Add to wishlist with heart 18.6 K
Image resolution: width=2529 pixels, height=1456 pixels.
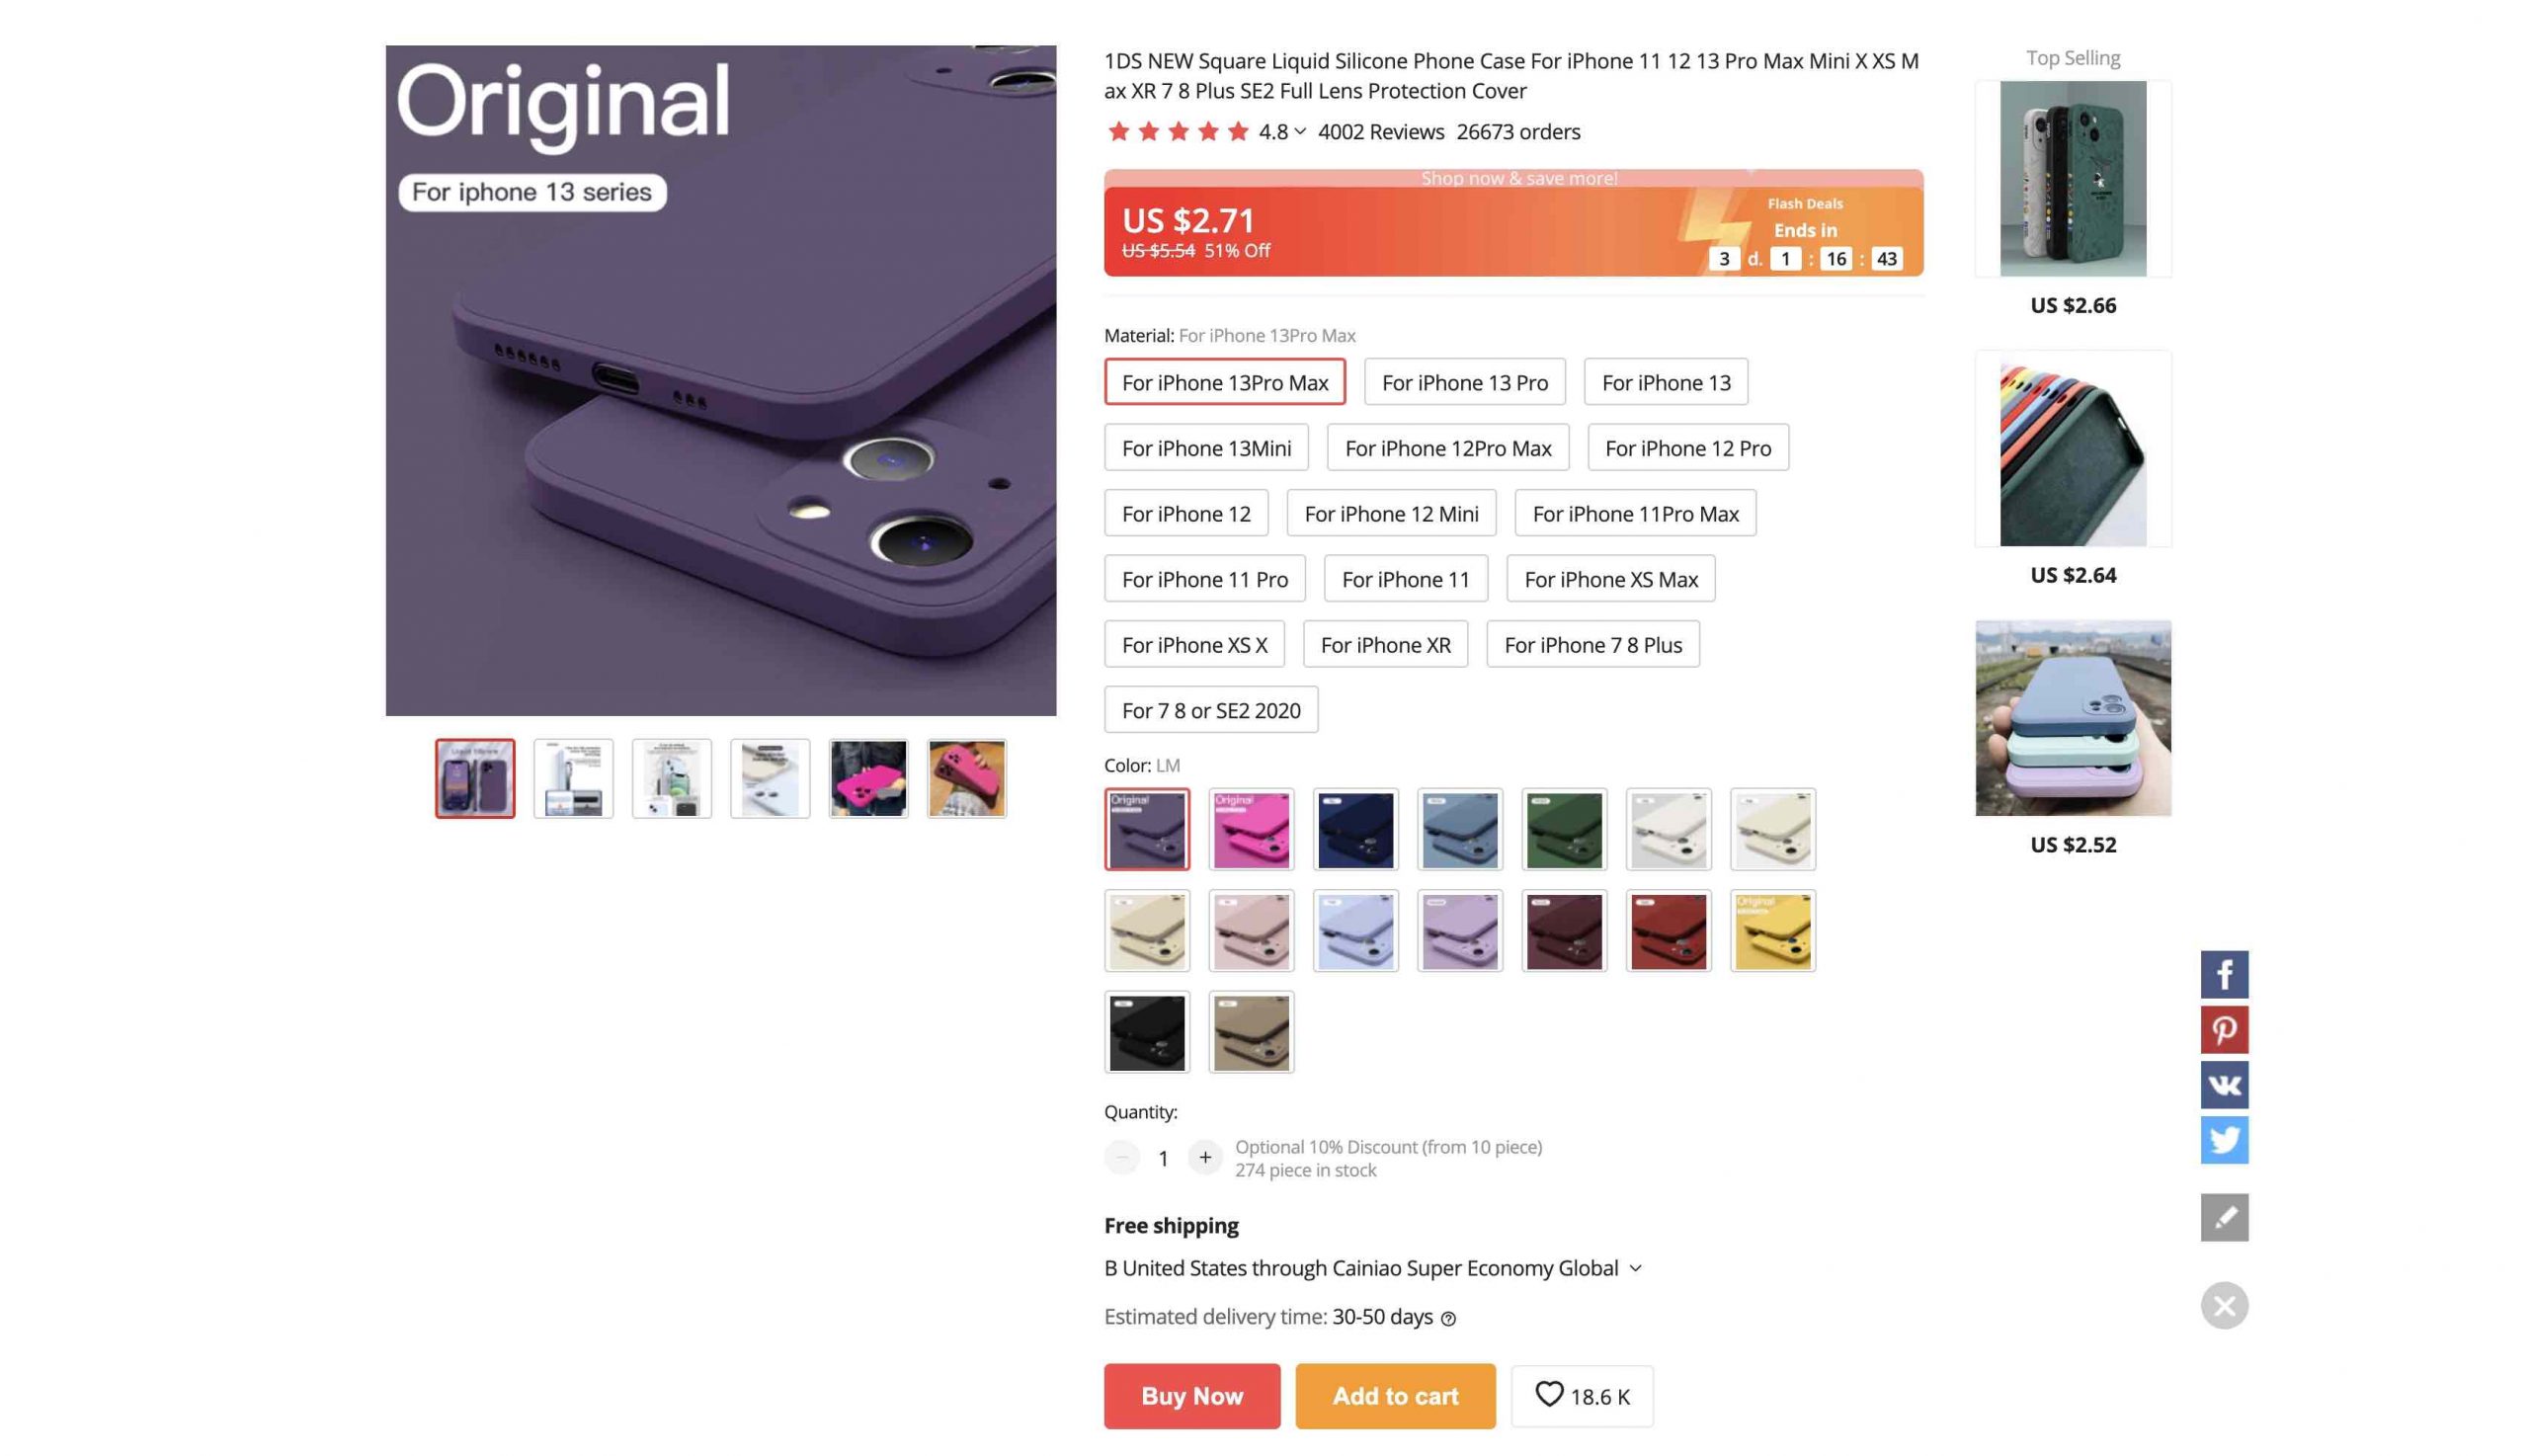click(x=1581, y=1396)
